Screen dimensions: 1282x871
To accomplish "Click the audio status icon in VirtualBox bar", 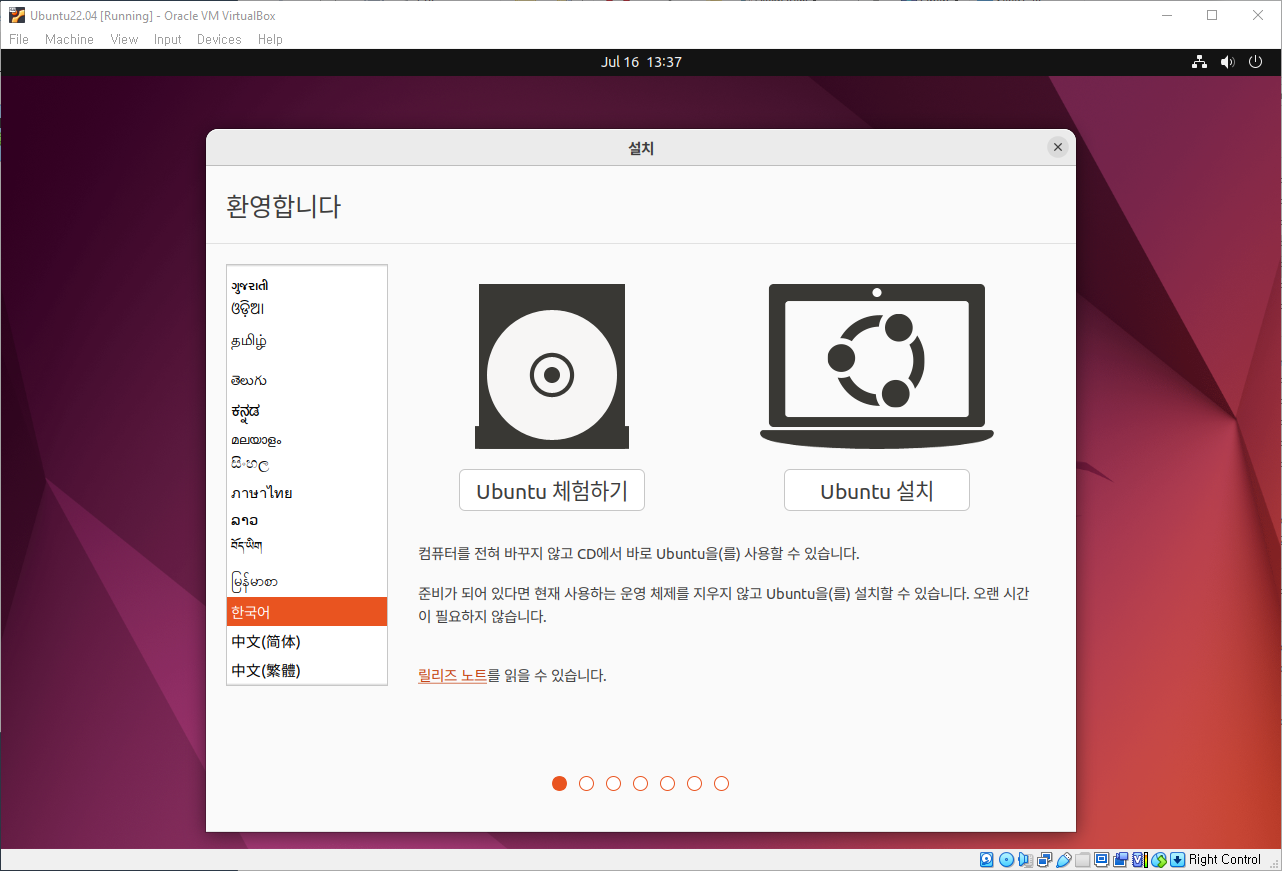I will point(1025,859).
